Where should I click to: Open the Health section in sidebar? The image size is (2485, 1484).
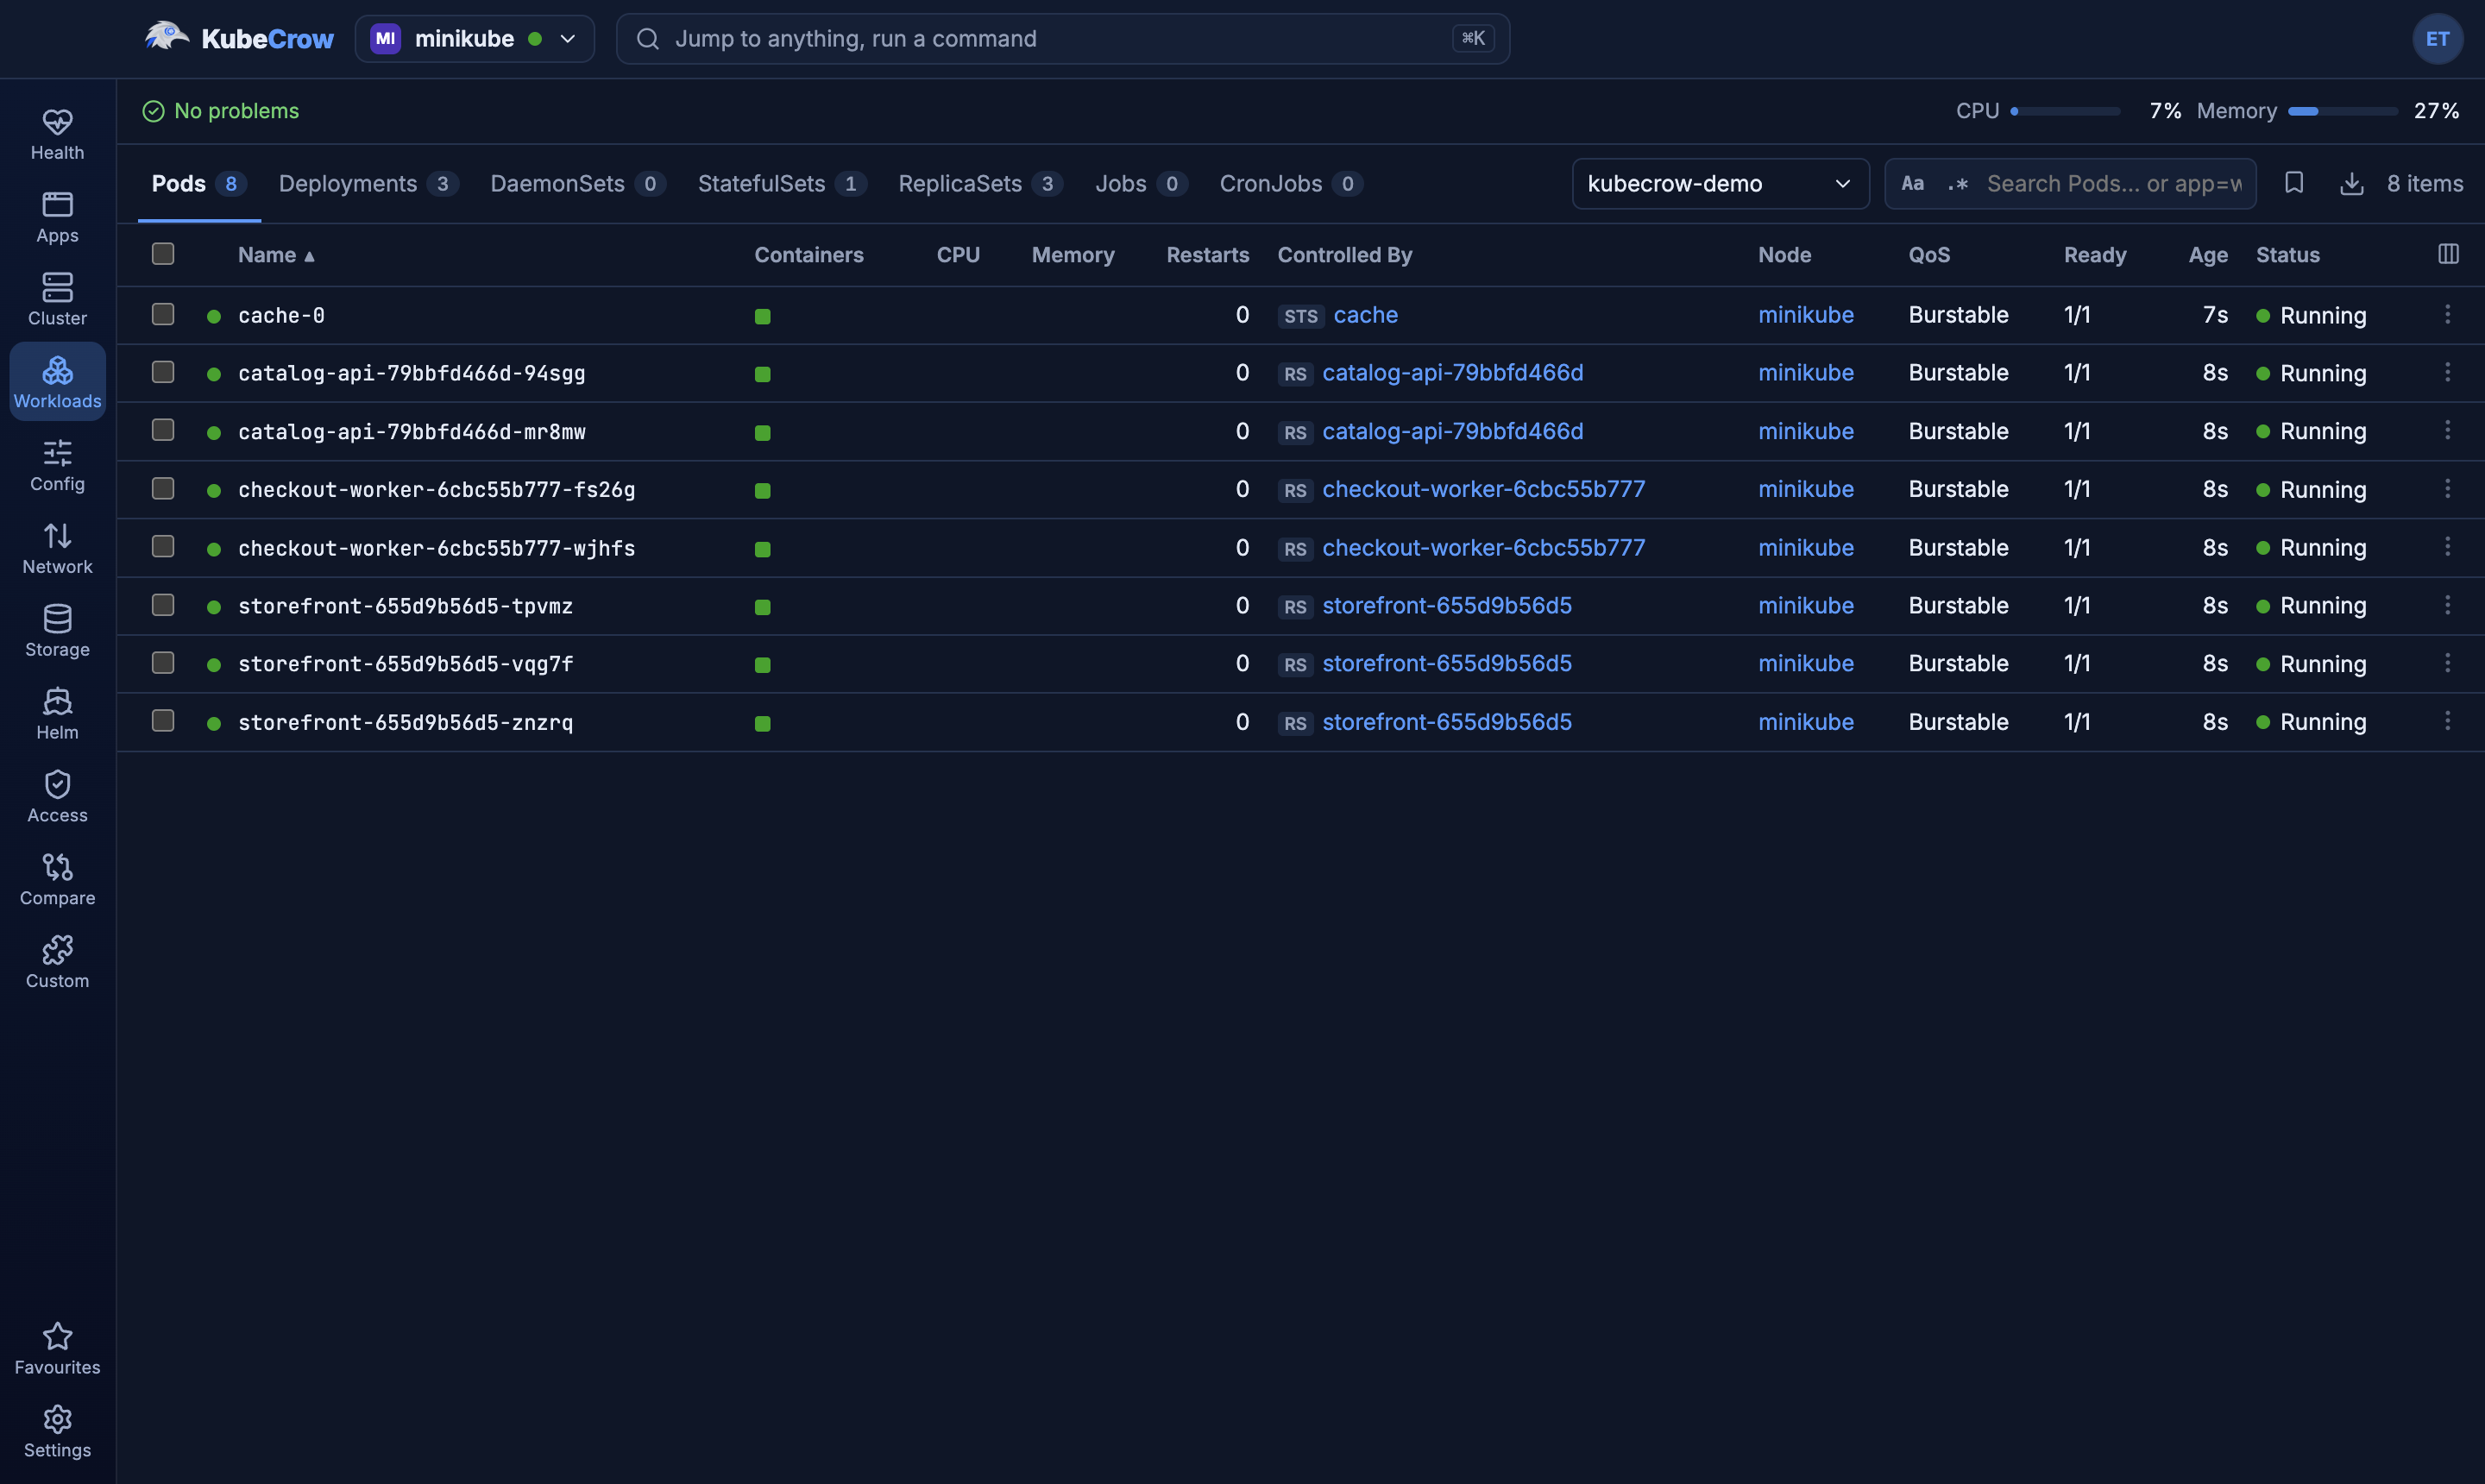click(x=57, y=135)
